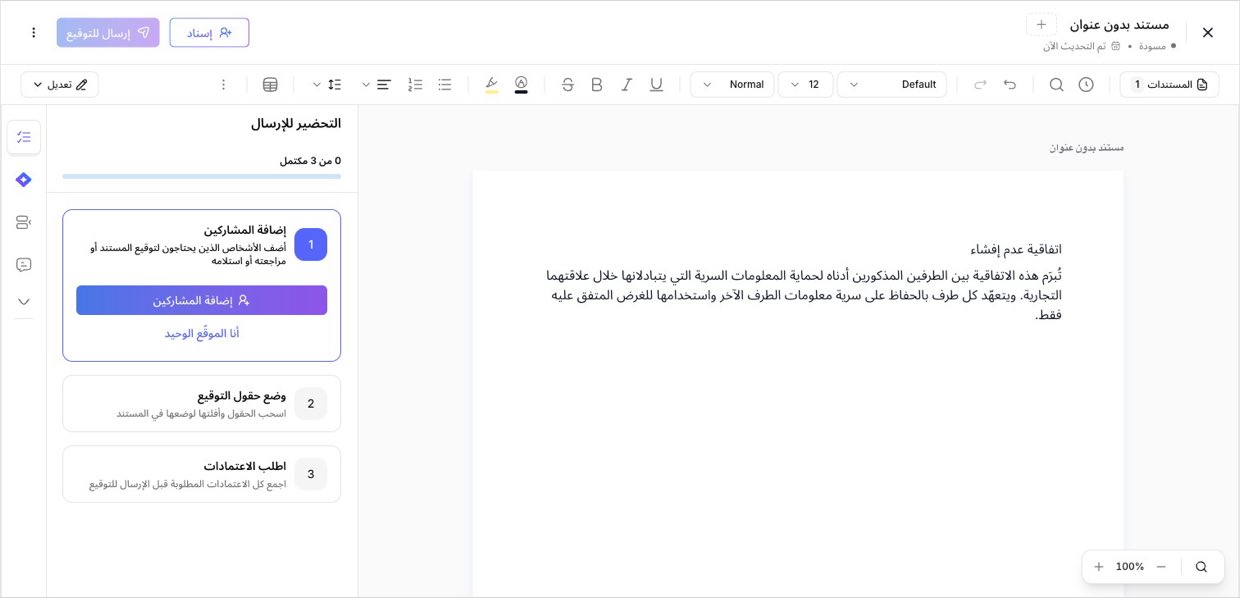The width and height of the screenshot is (1240, 598).
Task: Open the toolbar more options menu
Action: click(x=223, y=85)
